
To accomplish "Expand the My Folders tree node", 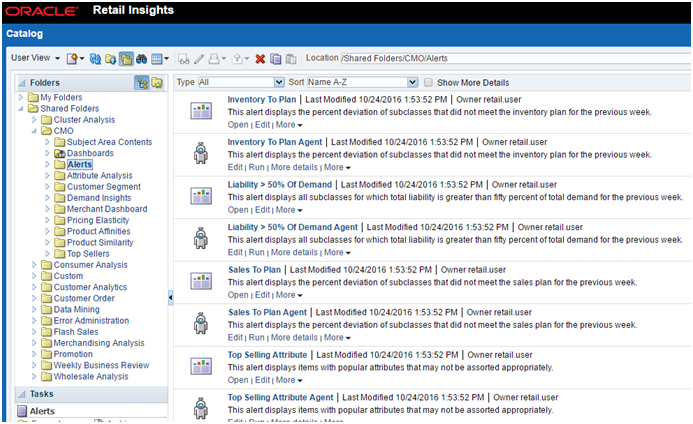I will 21,97.
